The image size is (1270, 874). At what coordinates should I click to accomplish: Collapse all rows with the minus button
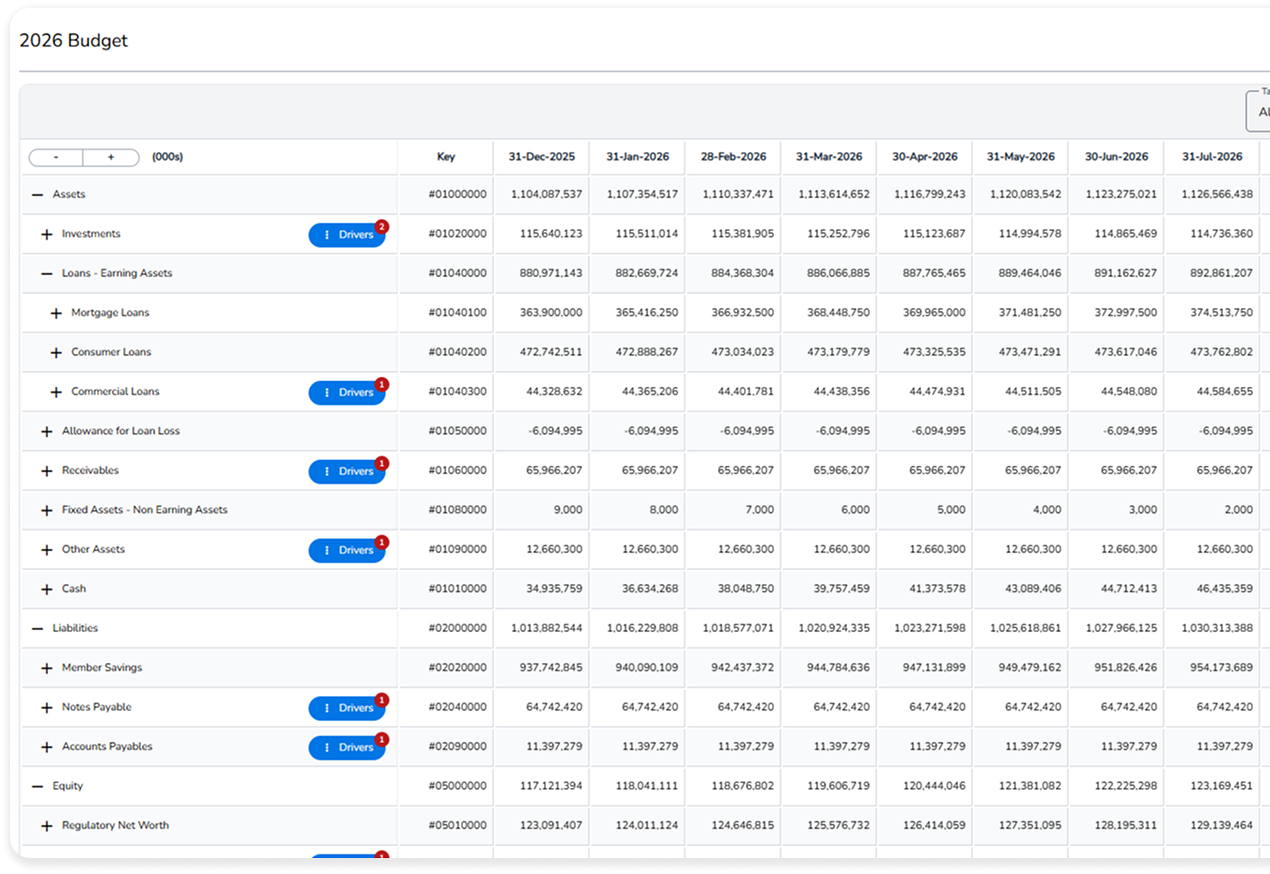(x=56, y=157)
